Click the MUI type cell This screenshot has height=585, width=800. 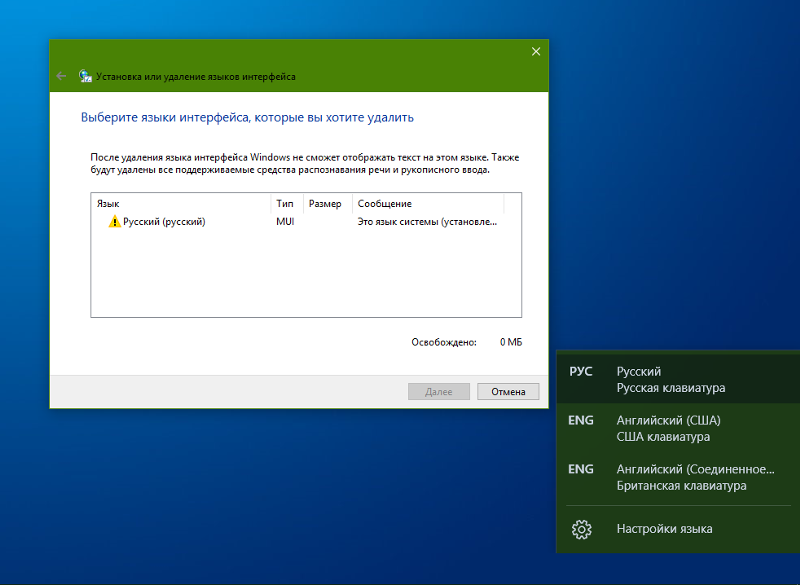tap(285, 221)
